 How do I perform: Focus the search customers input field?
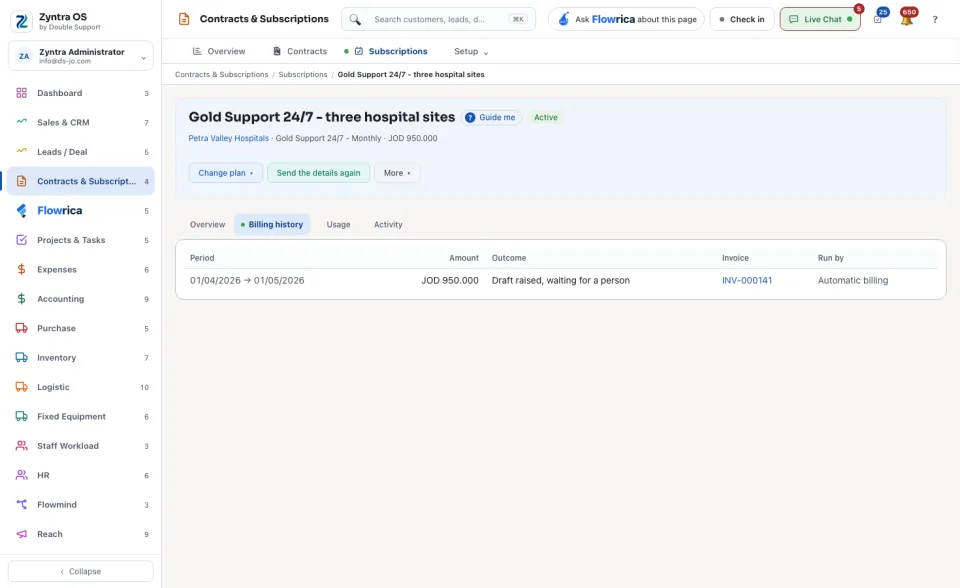pos(438,20)
